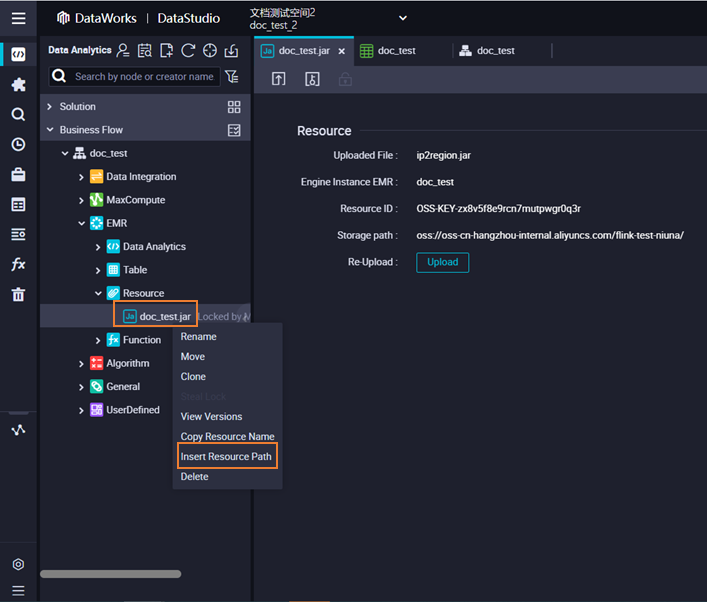Collapse the doc_test workflow node
The image size is (707, 602).
(x=65, y=153)
